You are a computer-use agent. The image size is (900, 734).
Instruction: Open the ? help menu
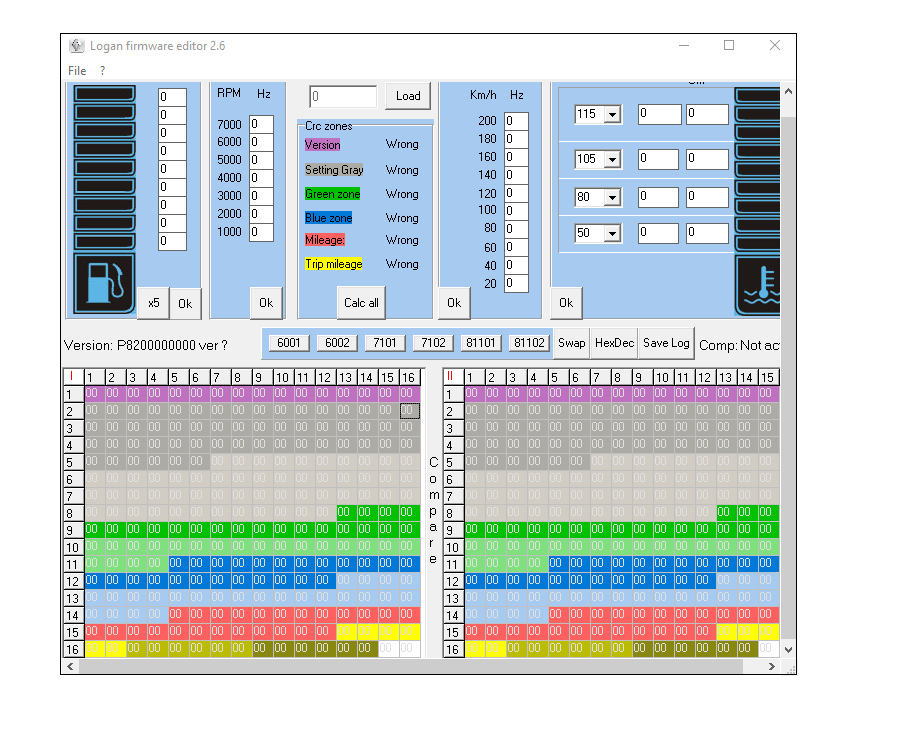102,71
